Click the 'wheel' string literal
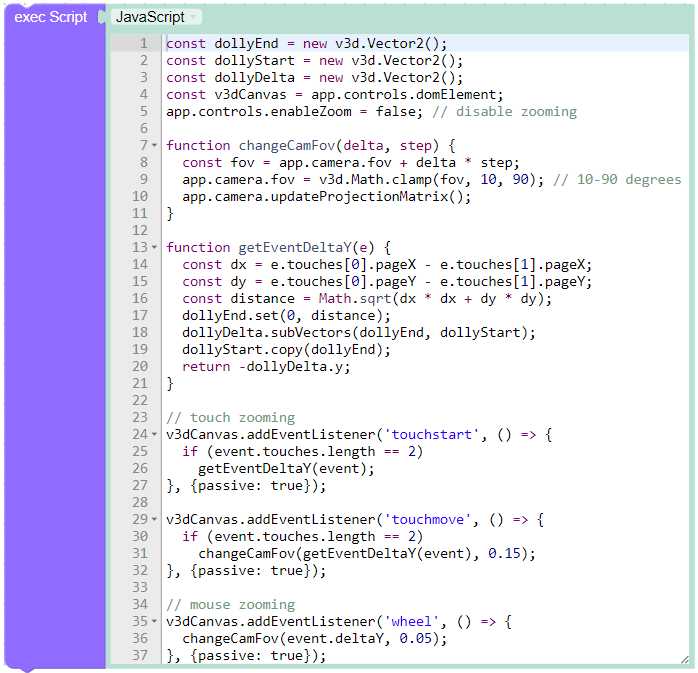 coord(411,621)
